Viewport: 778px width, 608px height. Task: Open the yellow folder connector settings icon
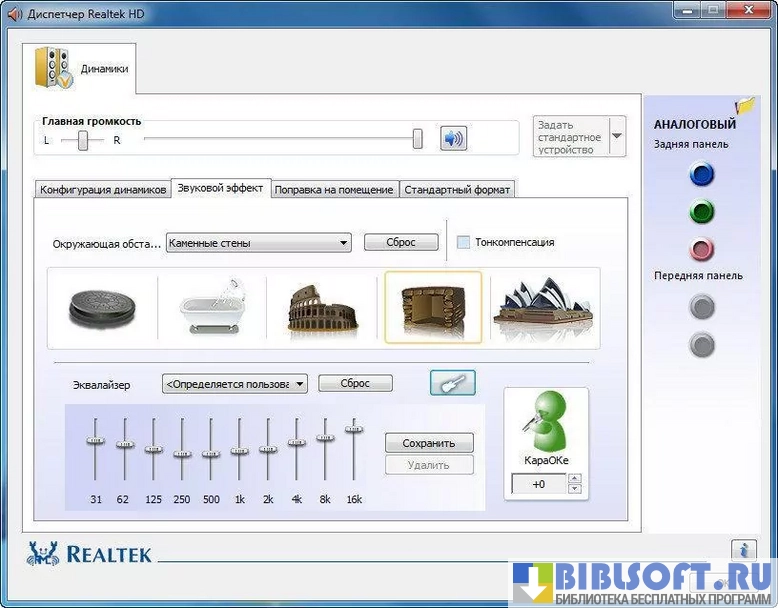pos(744,105)
